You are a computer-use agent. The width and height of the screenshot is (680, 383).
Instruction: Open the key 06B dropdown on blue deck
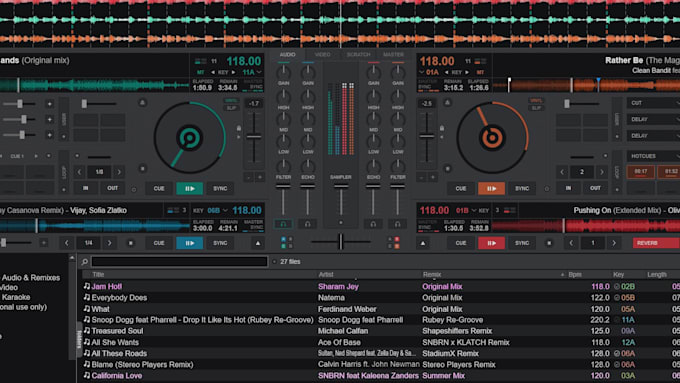coord(217,210)
